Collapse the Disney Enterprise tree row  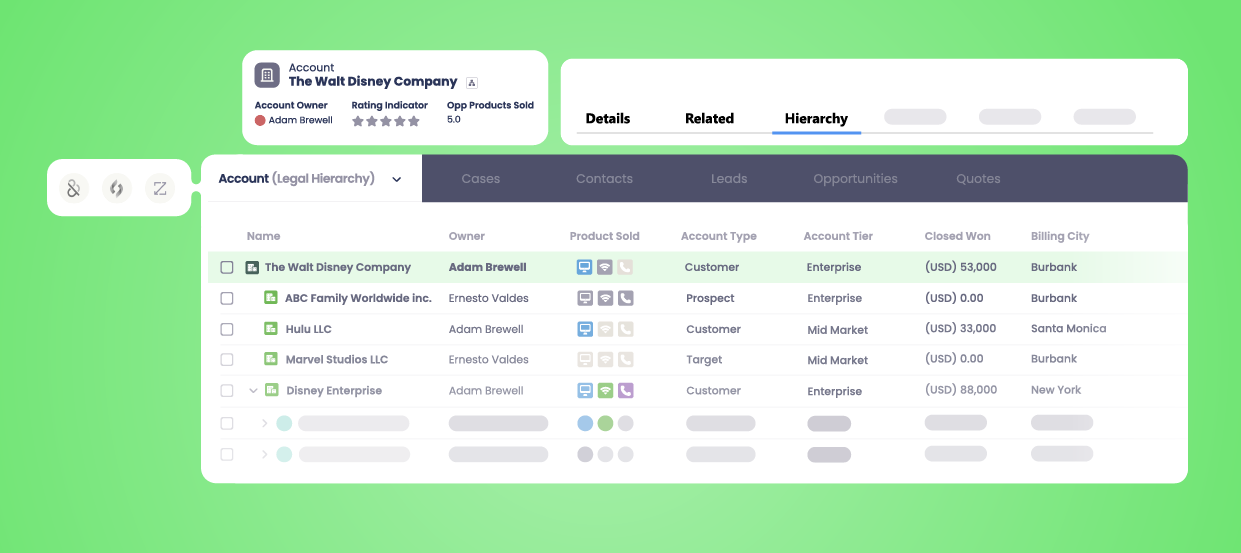[x=254, y=391]
